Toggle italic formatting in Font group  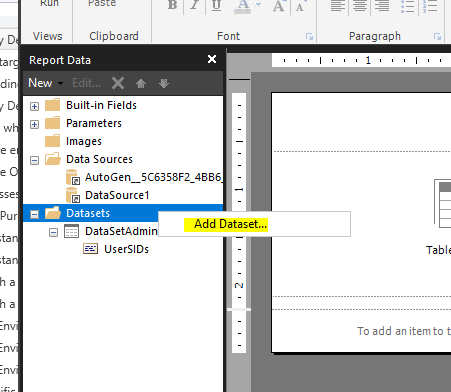pos(194,5)
